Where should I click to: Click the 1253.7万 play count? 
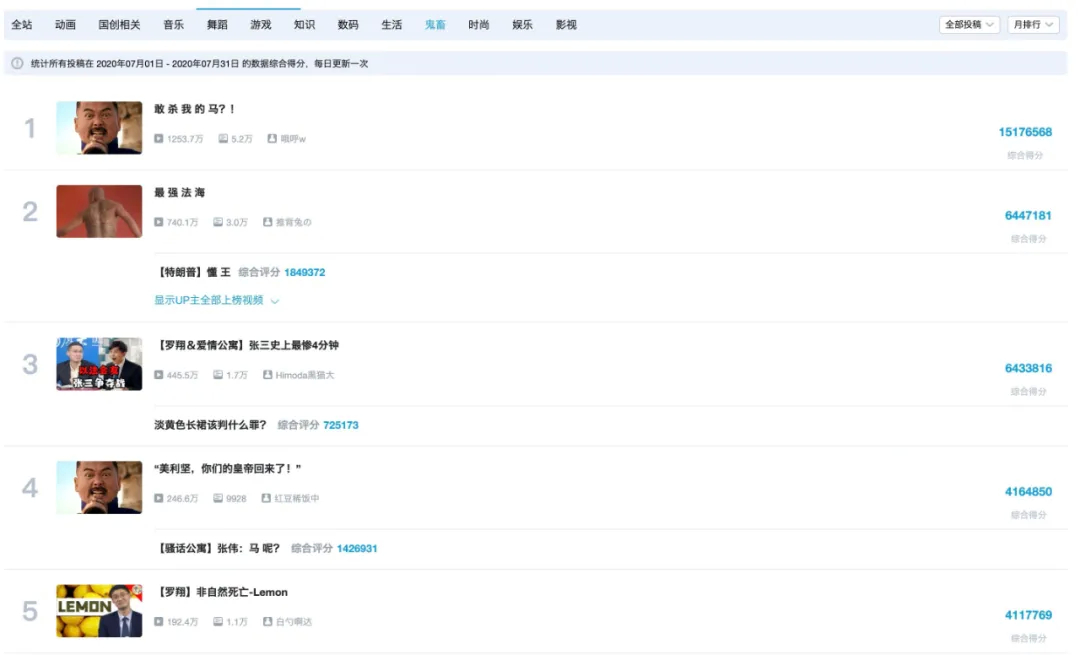click(185, 138)
